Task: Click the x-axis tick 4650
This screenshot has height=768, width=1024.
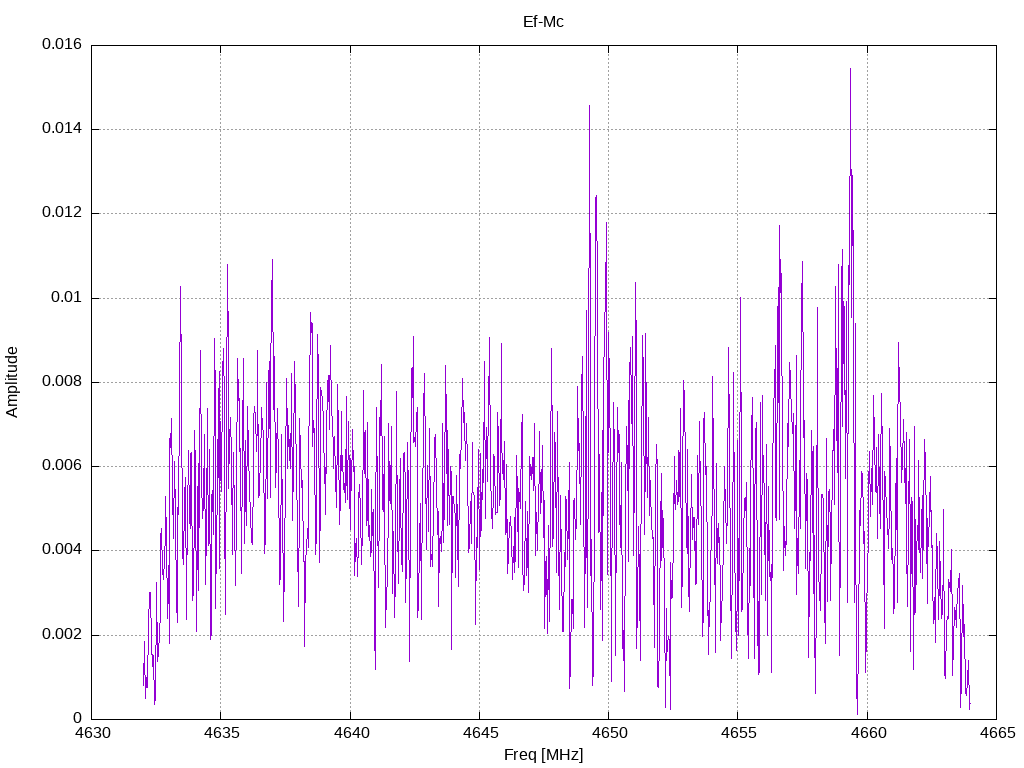Action: coord(609,733)
